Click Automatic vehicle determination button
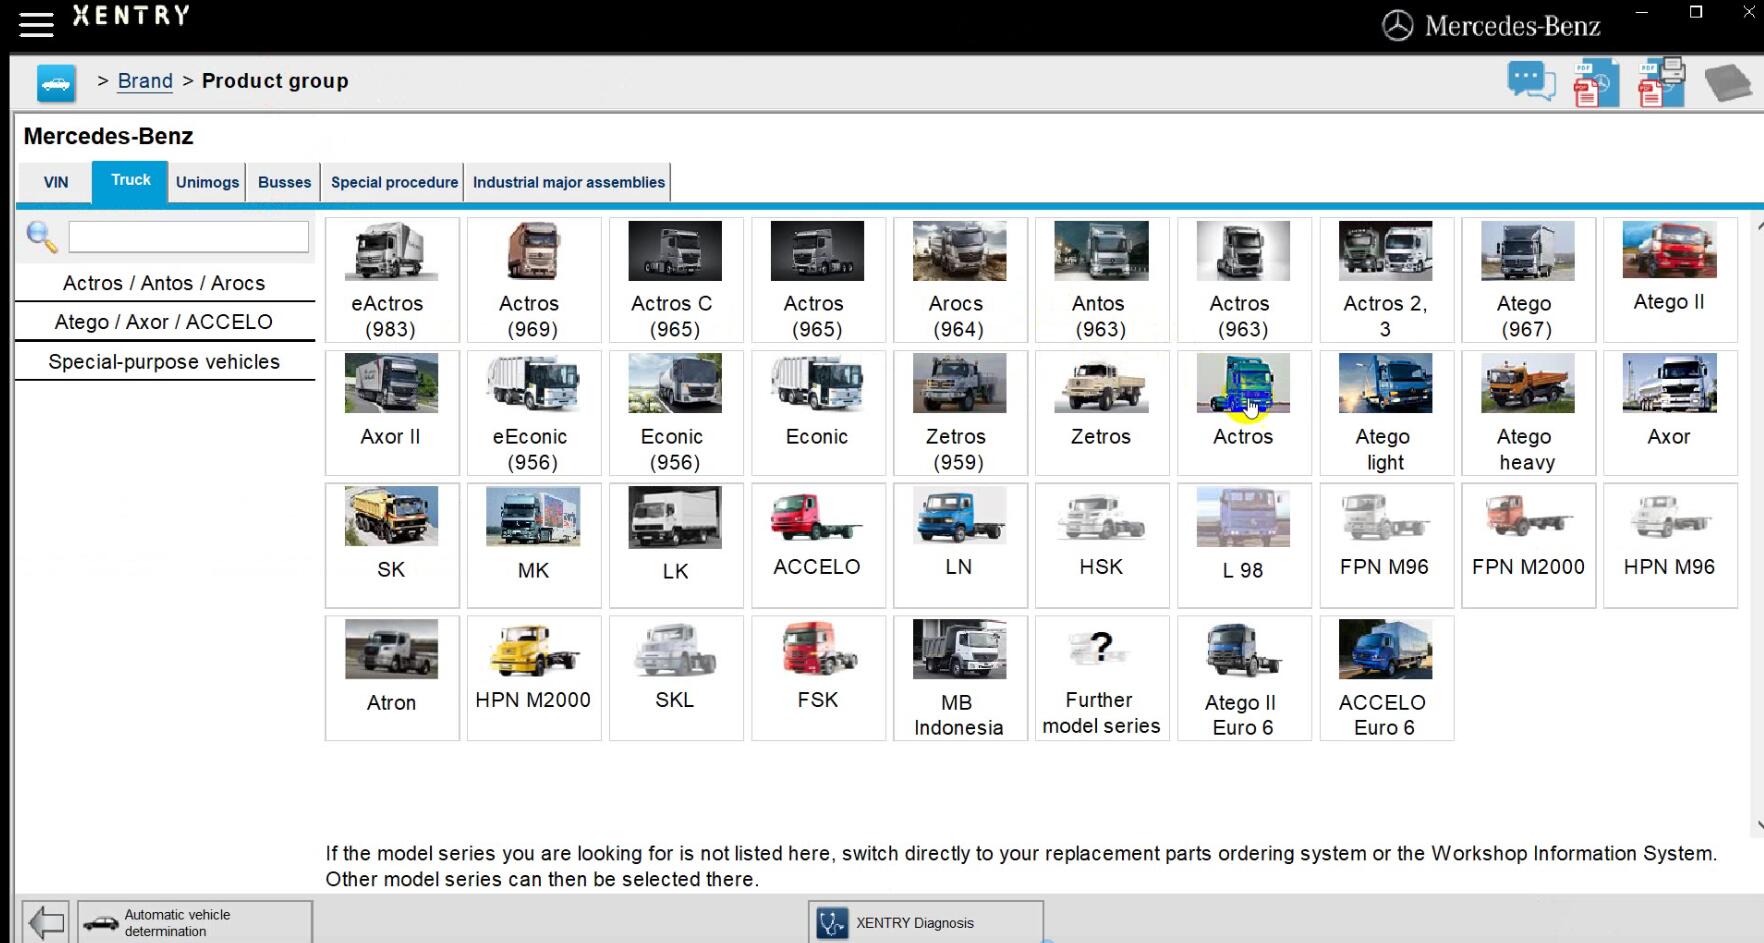The width and height of the screenshot is (1764, 943). coord(195,922)
